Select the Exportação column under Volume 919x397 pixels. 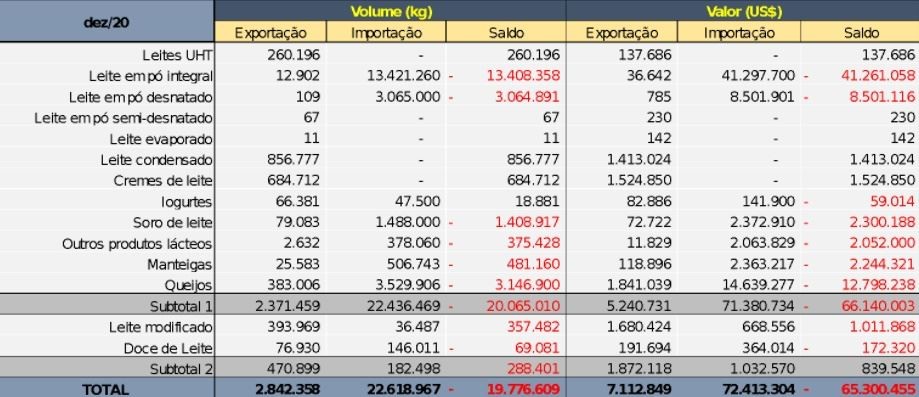(270, 32)
